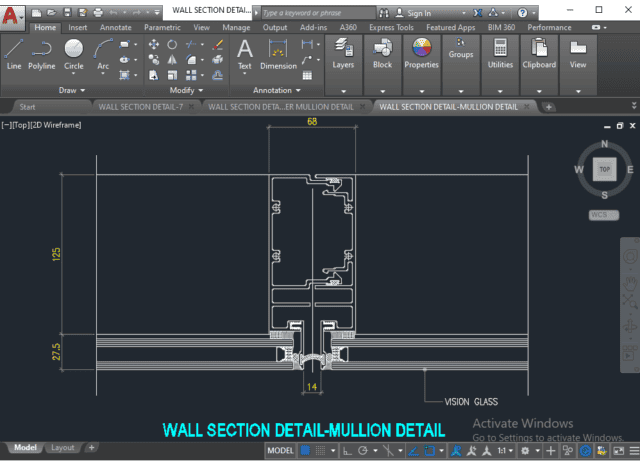Click the Clipboard panel icon

[x=539, y=50]
